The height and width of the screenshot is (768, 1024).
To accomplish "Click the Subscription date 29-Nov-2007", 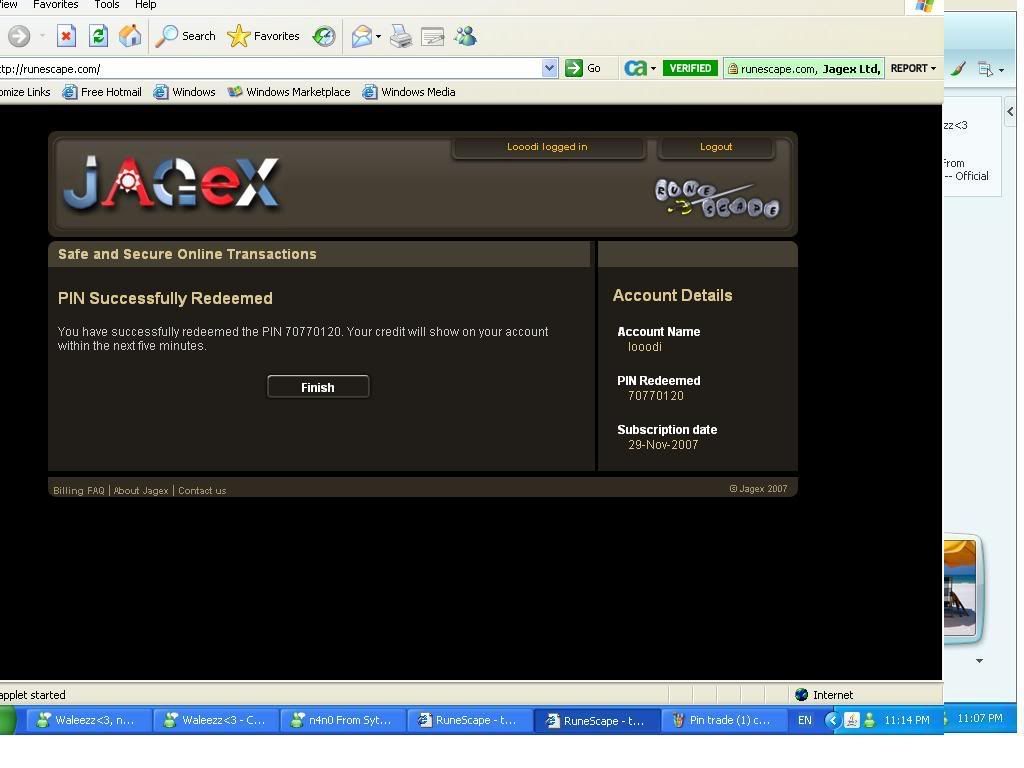I will 663,445.
